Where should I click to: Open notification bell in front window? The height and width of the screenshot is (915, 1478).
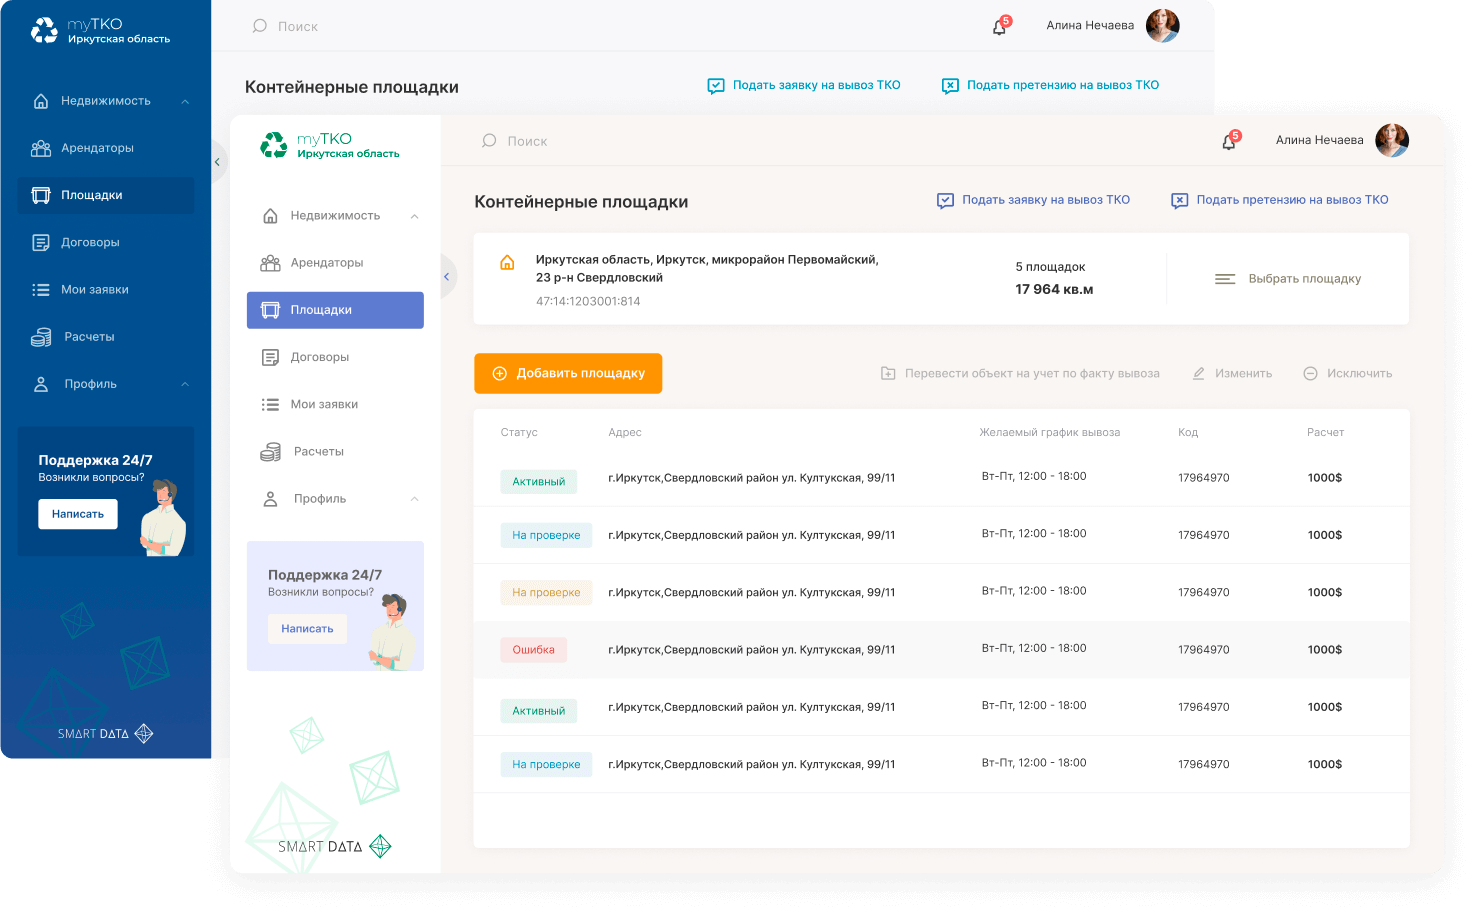click(x=1229, y=142)
